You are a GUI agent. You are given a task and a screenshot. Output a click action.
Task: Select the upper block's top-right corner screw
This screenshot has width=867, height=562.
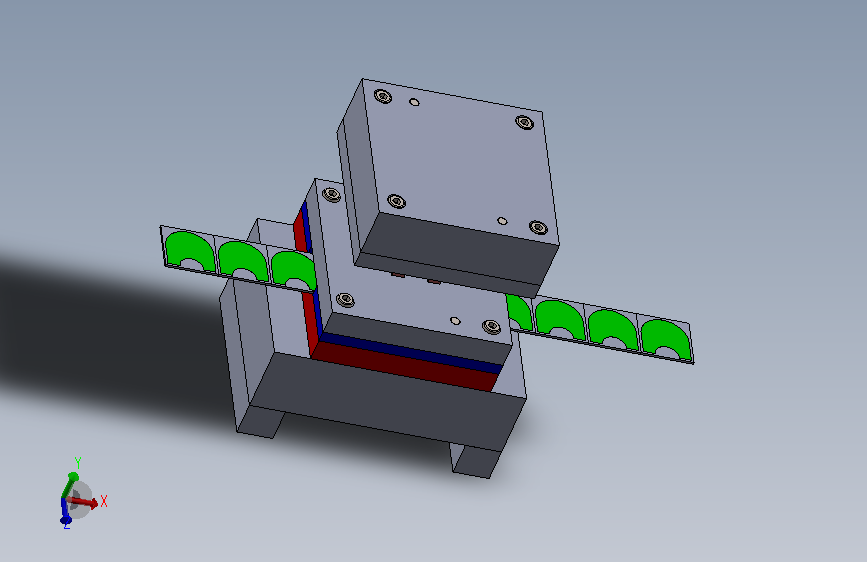point(524,122)
